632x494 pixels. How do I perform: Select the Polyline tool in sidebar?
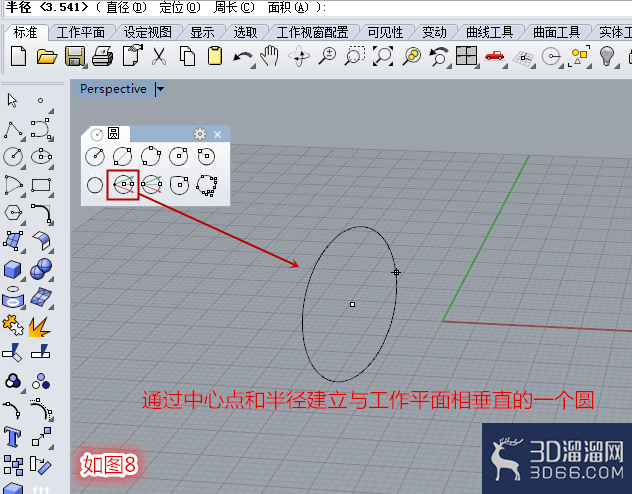pos(13,130)
